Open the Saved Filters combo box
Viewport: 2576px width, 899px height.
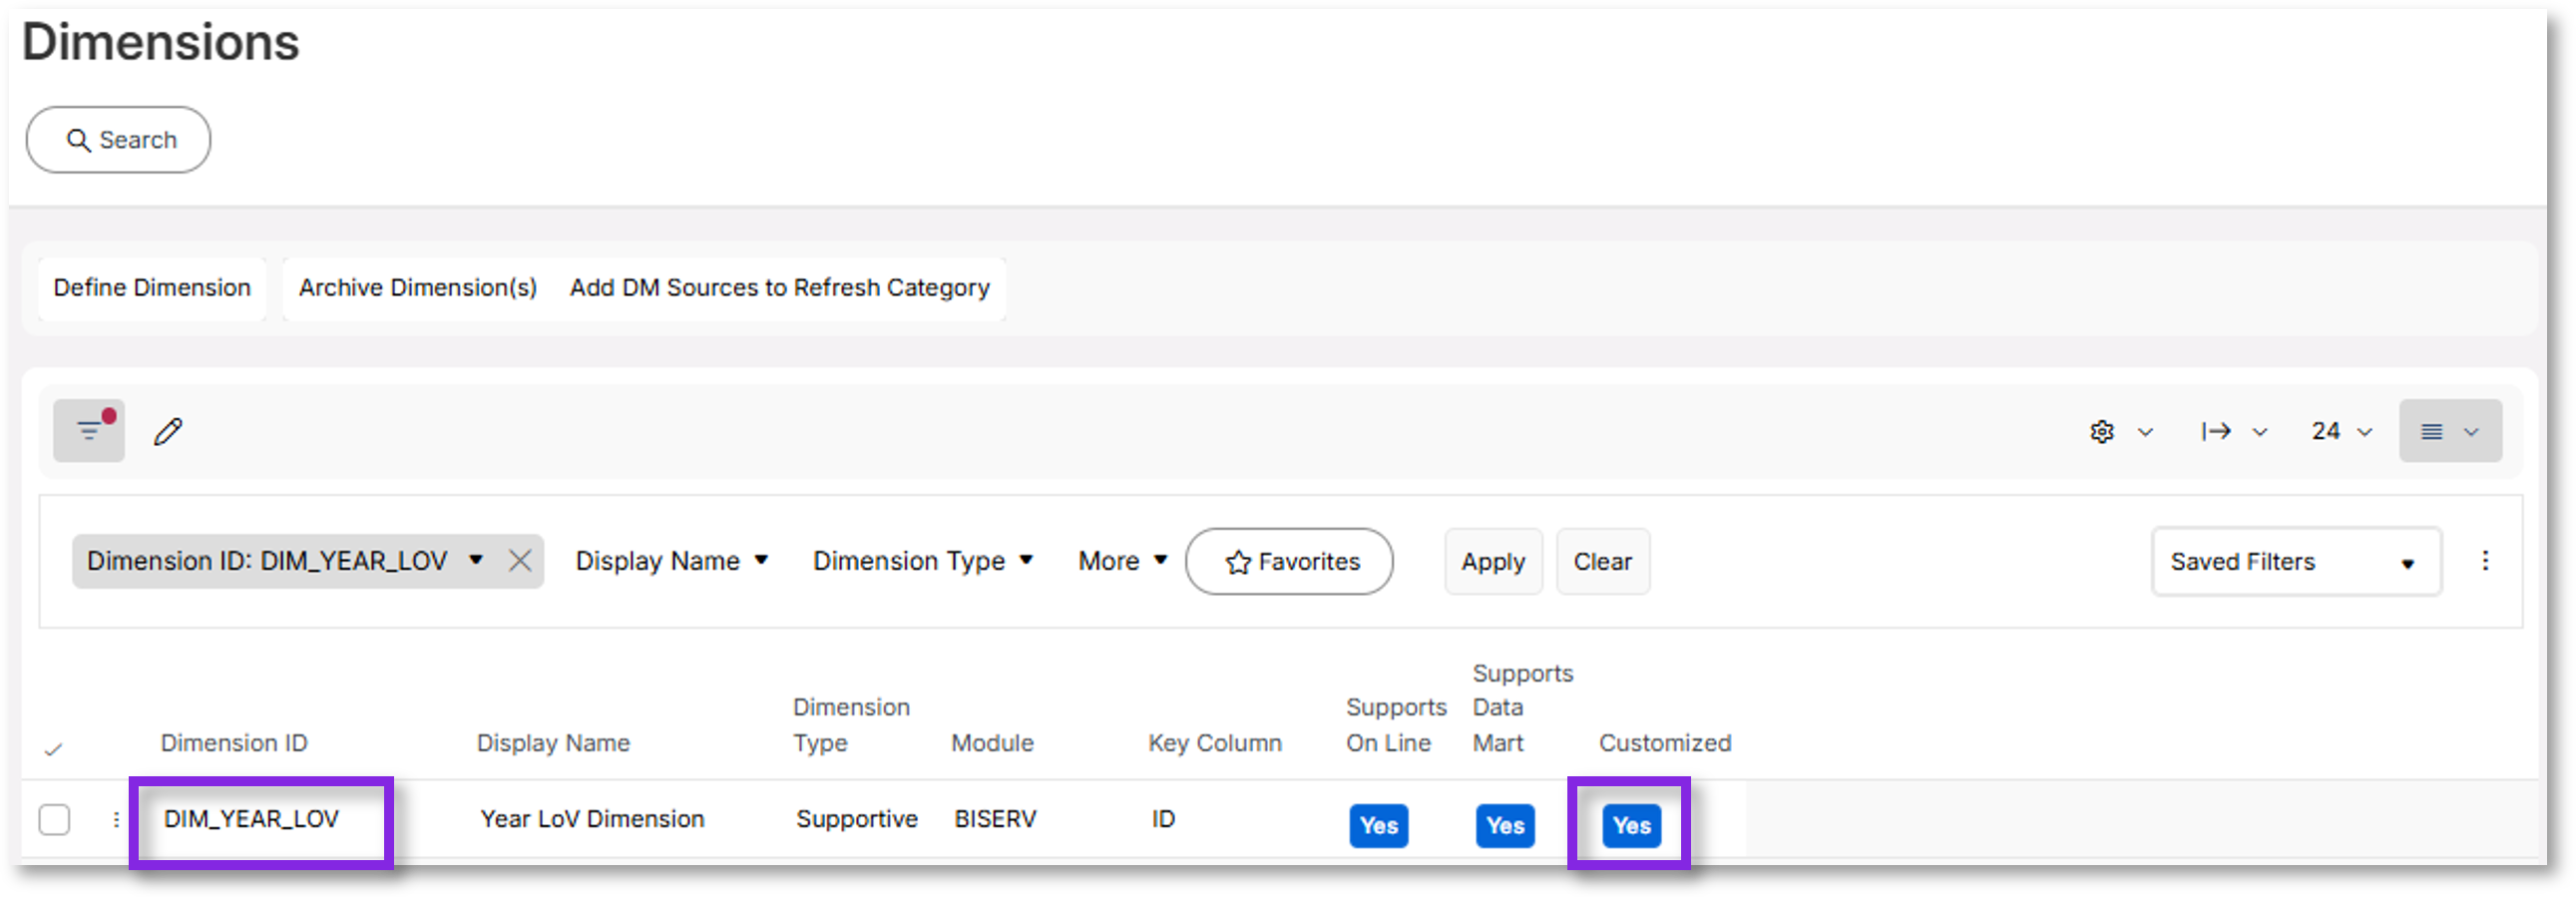pyautogui.click(x=2296, y=562)
